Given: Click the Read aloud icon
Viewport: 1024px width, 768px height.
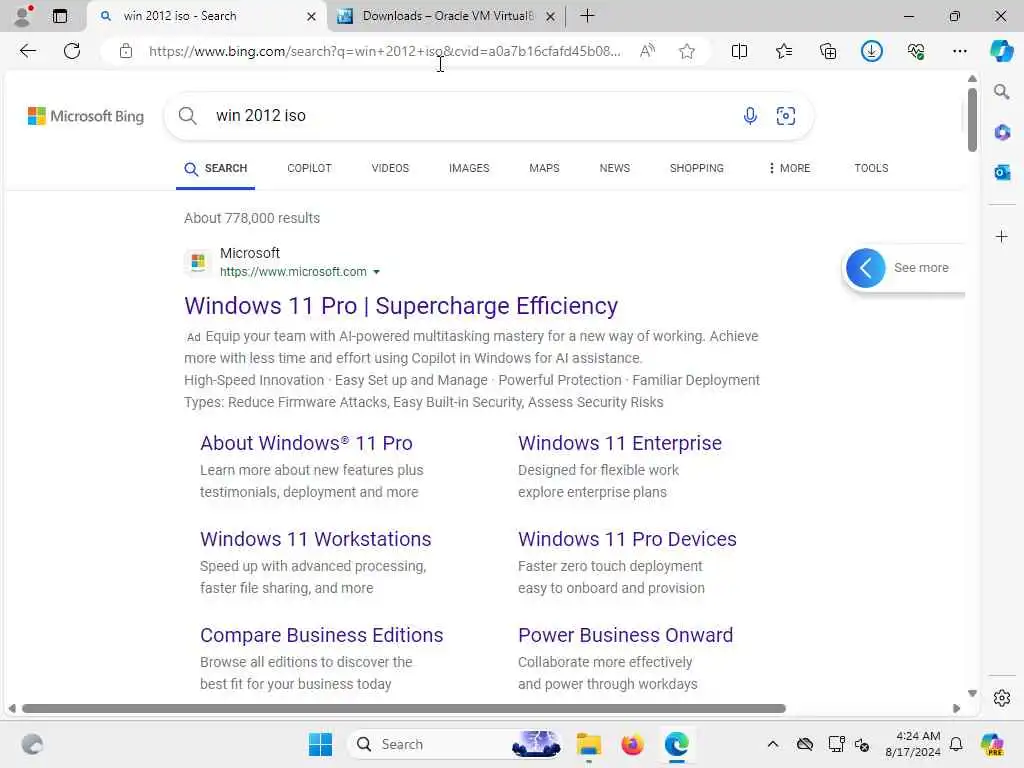Looking at the screenshot, I should click(x=647, y=51).
